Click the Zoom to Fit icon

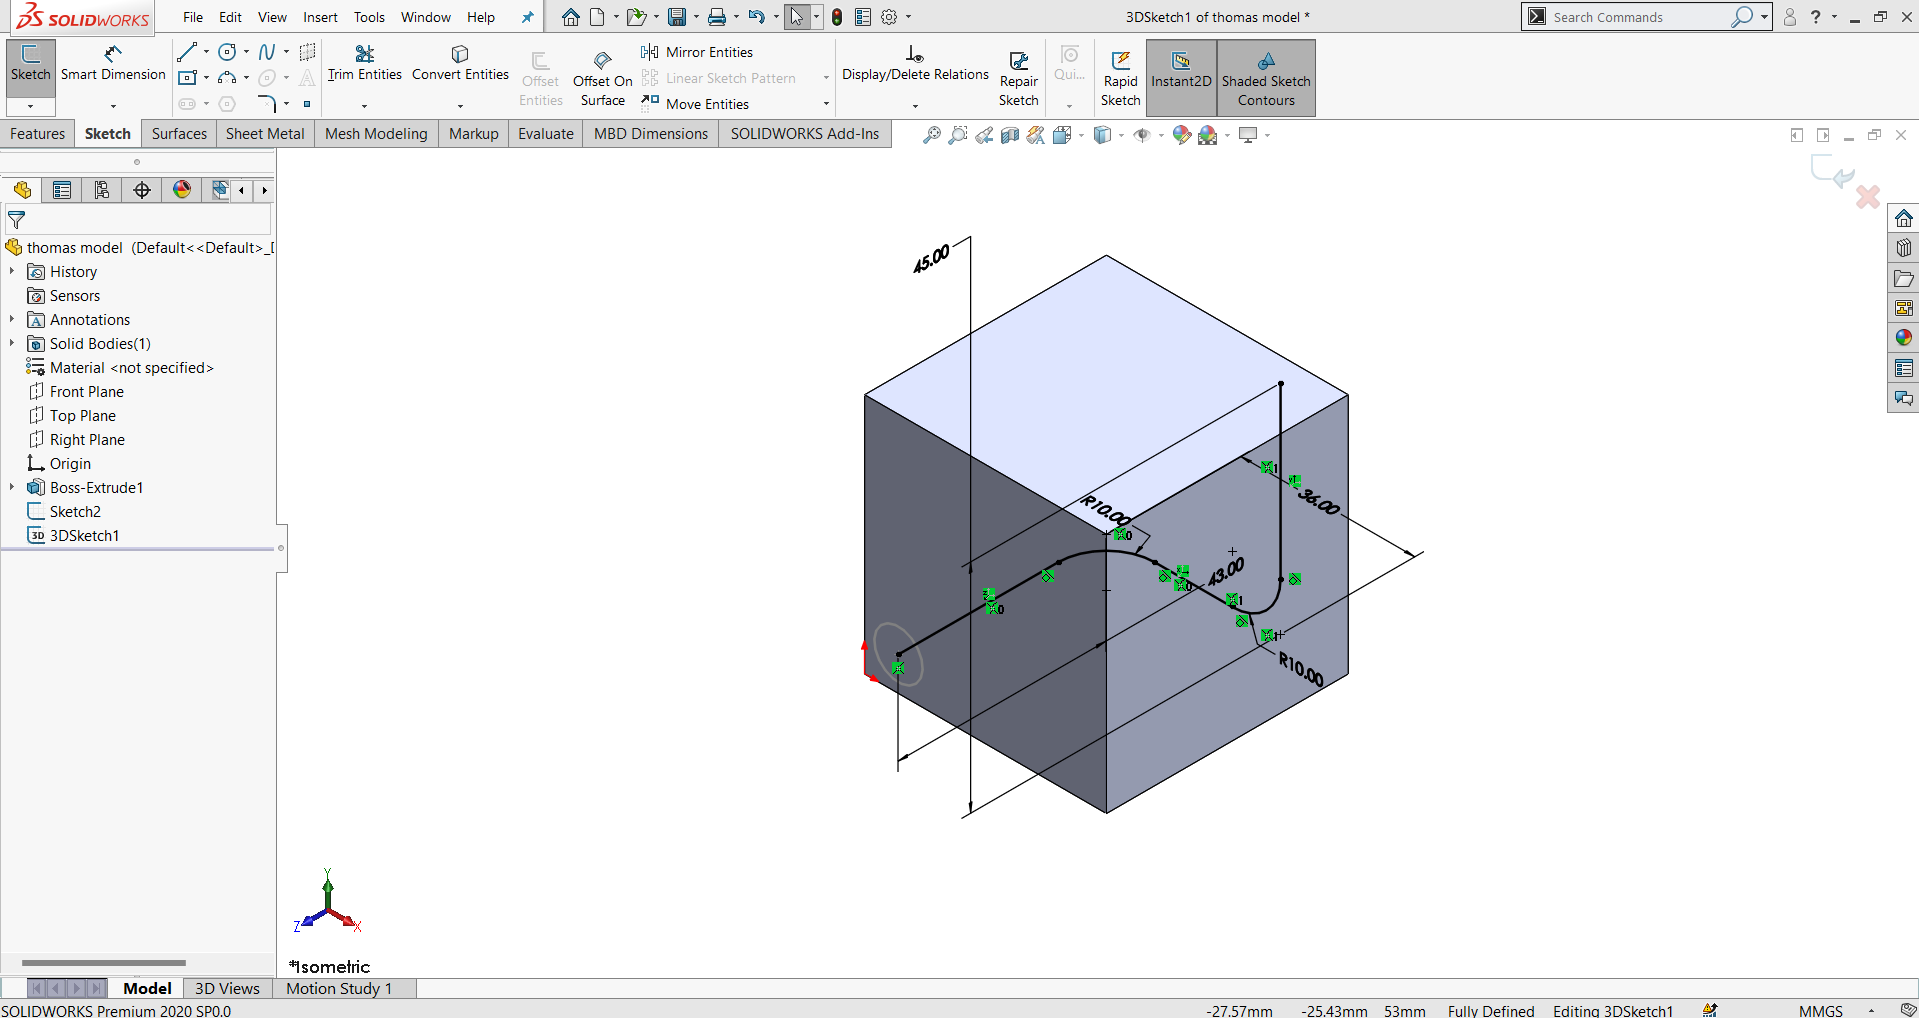pos(932,135)
